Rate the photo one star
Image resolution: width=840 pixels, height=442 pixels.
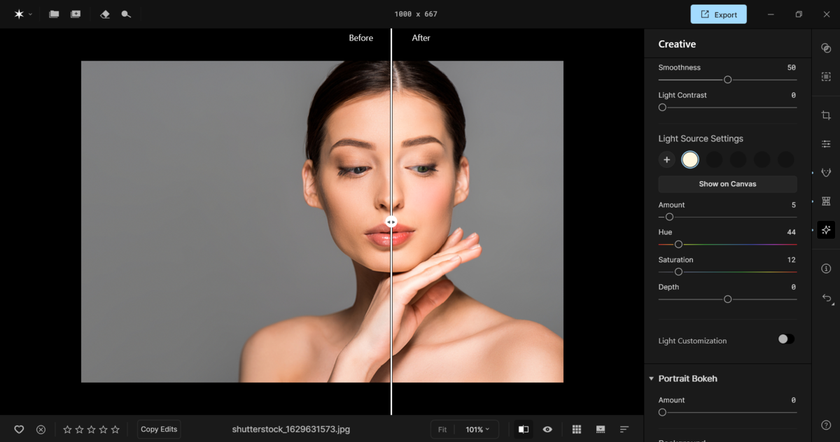(x=68, y=429)
